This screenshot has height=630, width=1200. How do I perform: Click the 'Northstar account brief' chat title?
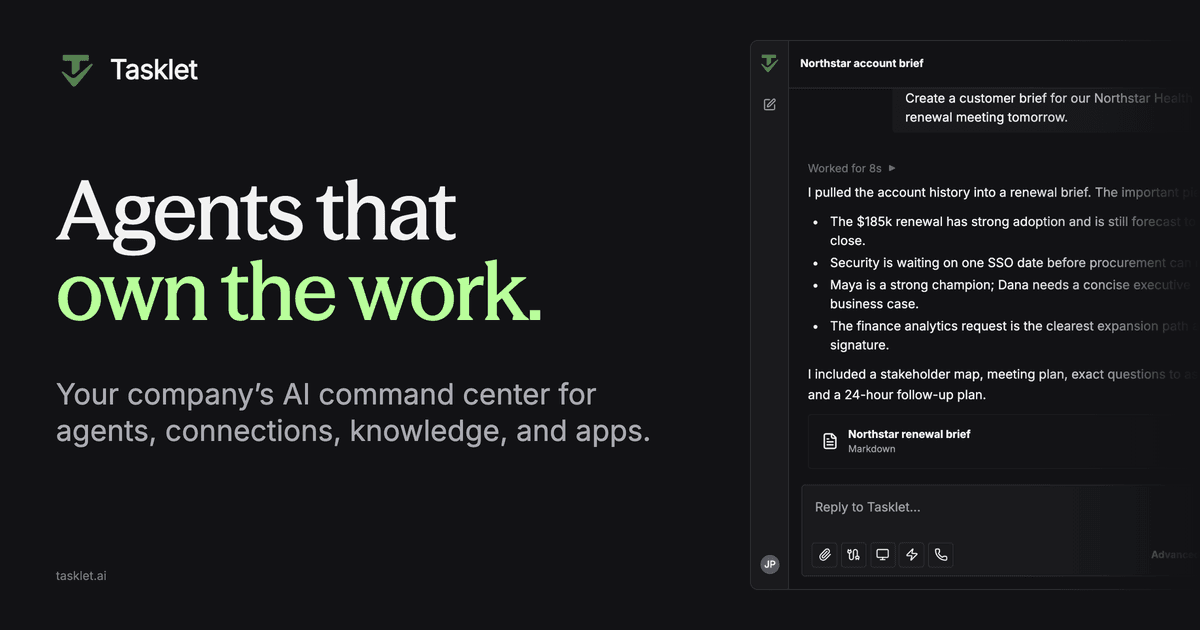862,63
